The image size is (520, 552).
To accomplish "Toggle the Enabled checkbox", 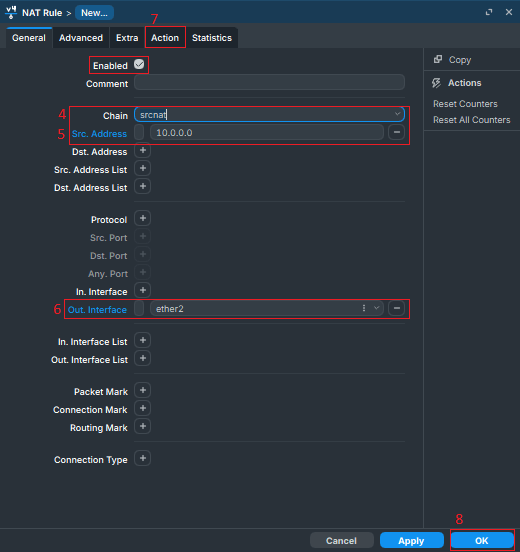I will (139, 64).
